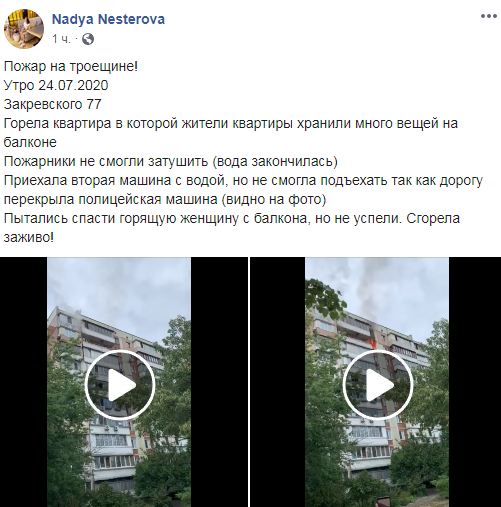
Task: Click the line starting "Пытались спасти"
Action: click(232, 219)
